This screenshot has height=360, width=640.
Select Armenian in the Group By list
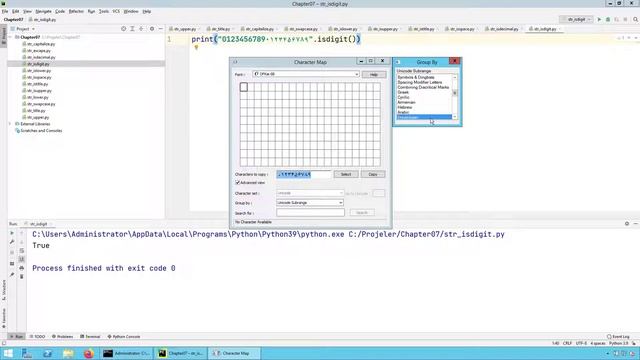[x=406, y=102]
